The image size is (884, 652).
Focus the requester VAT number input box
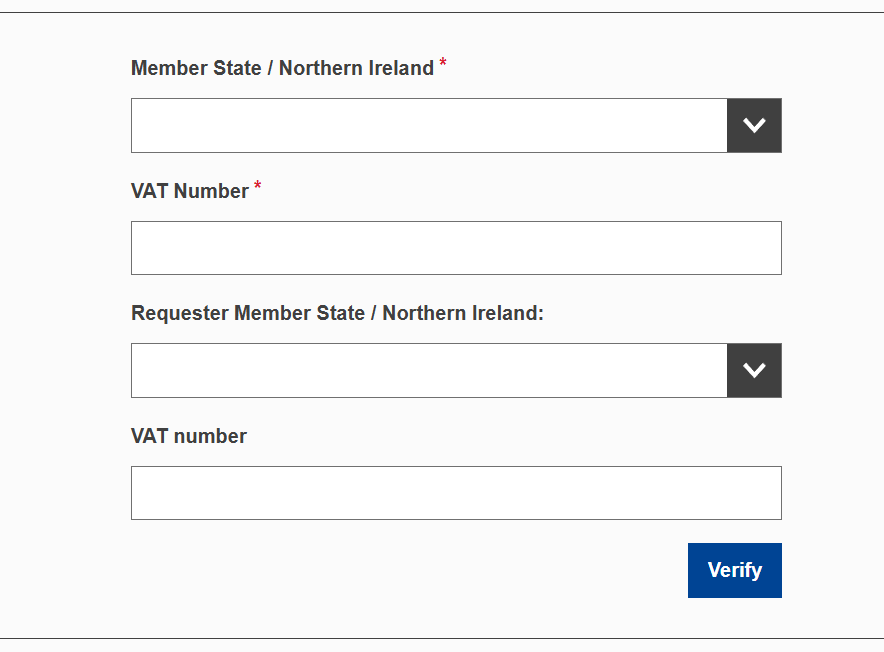point(456,492)
